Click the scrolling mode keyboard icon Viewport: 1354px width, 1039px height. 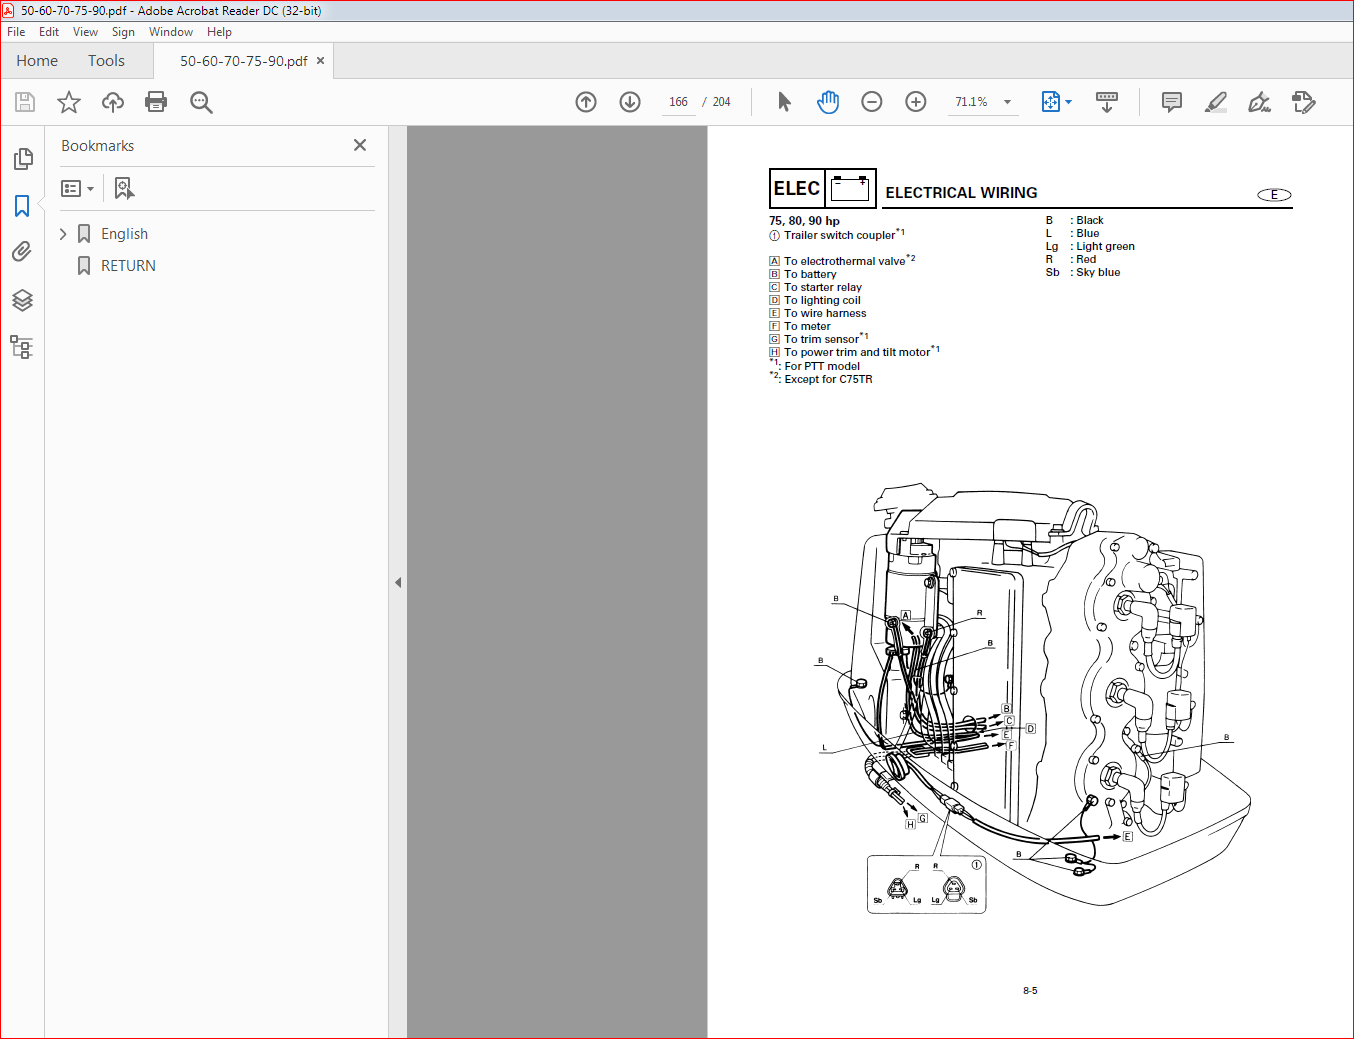pos(1107,102)
